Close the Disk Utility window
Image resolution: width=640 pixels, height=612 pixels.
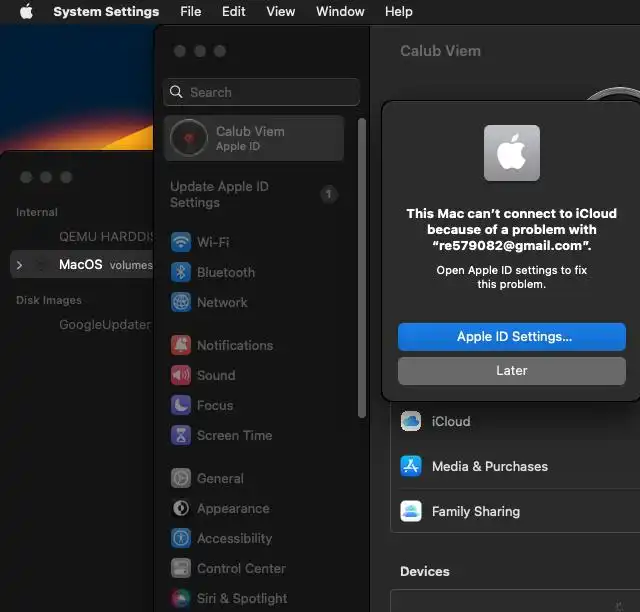tap(26, 177)
